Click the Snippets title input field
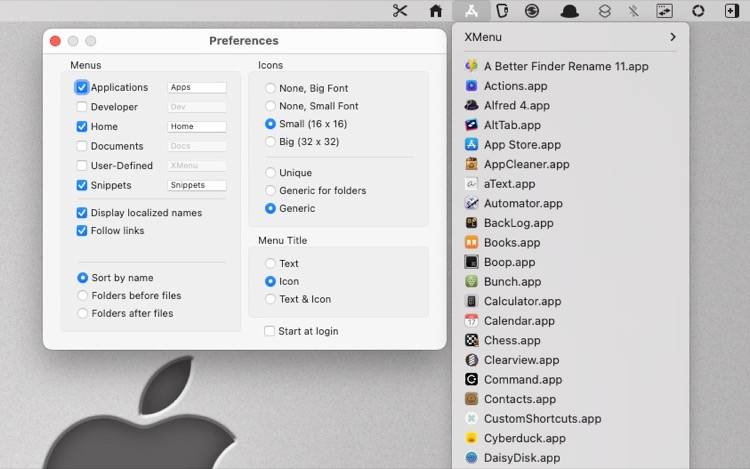 [197, 185]
